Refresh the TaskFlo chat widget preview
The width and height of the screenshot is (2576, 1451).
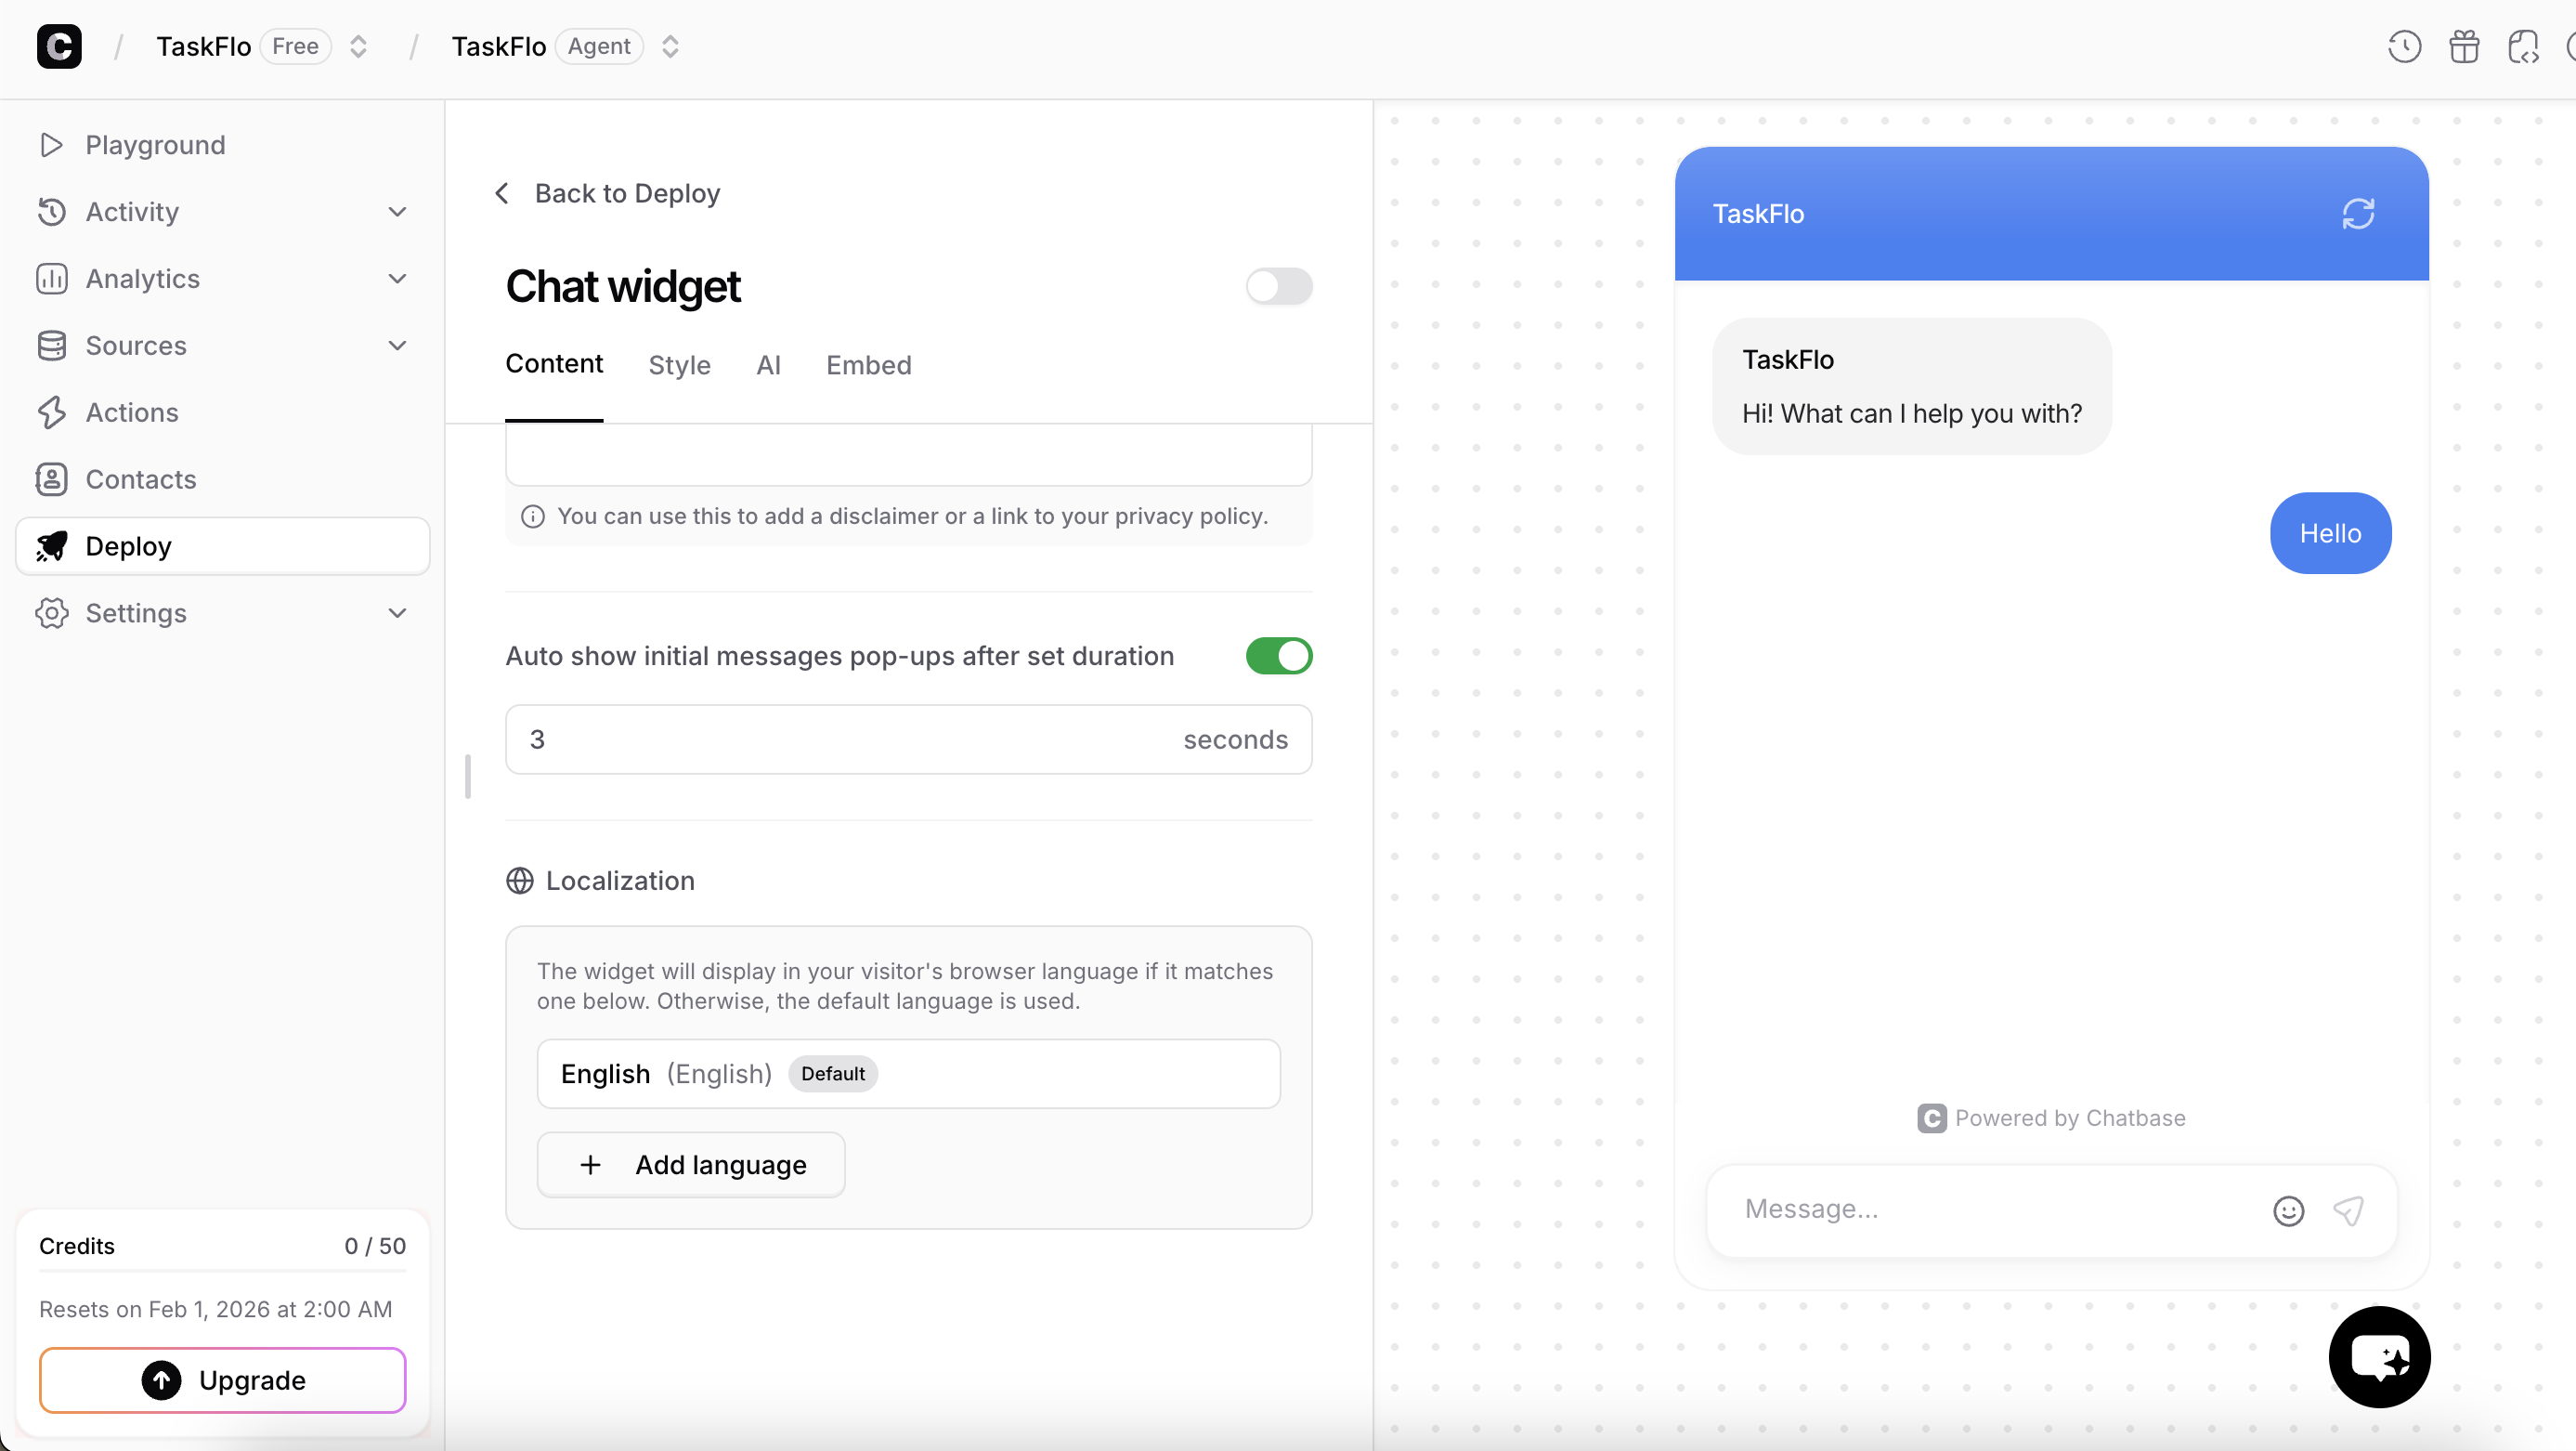pos(2359,212)
